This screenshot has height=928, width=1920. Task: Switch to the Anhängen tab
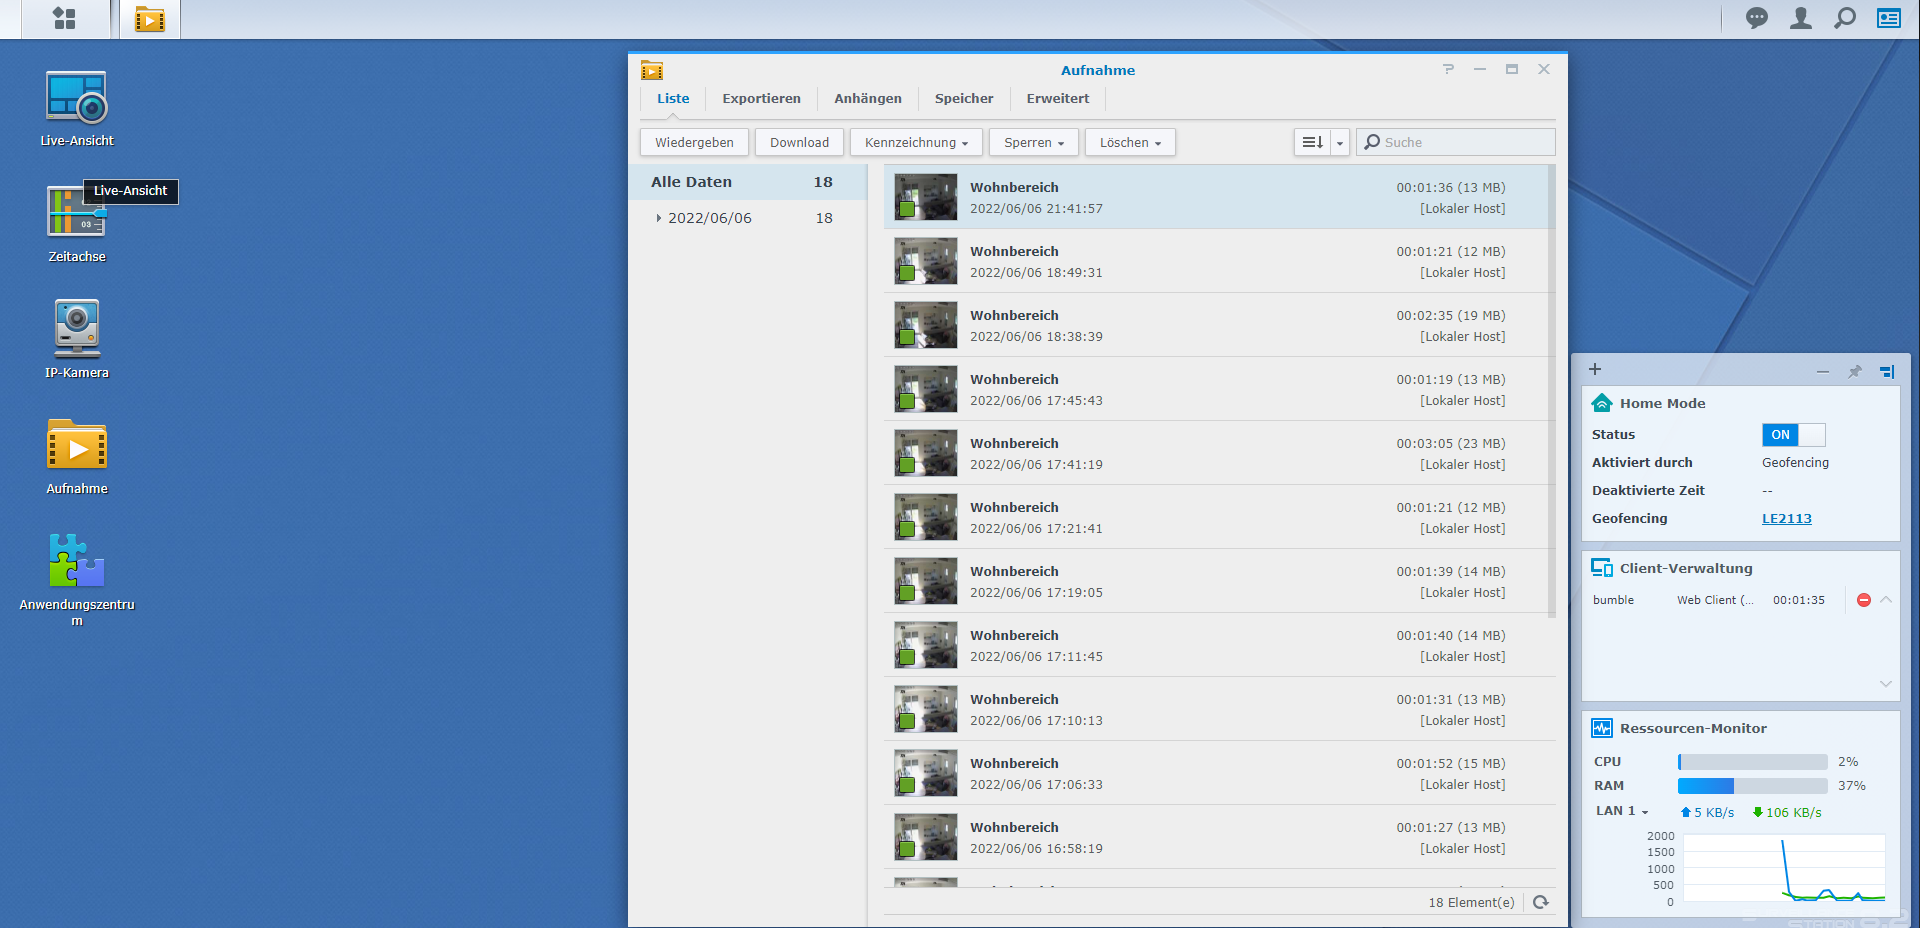coord(868,98)
